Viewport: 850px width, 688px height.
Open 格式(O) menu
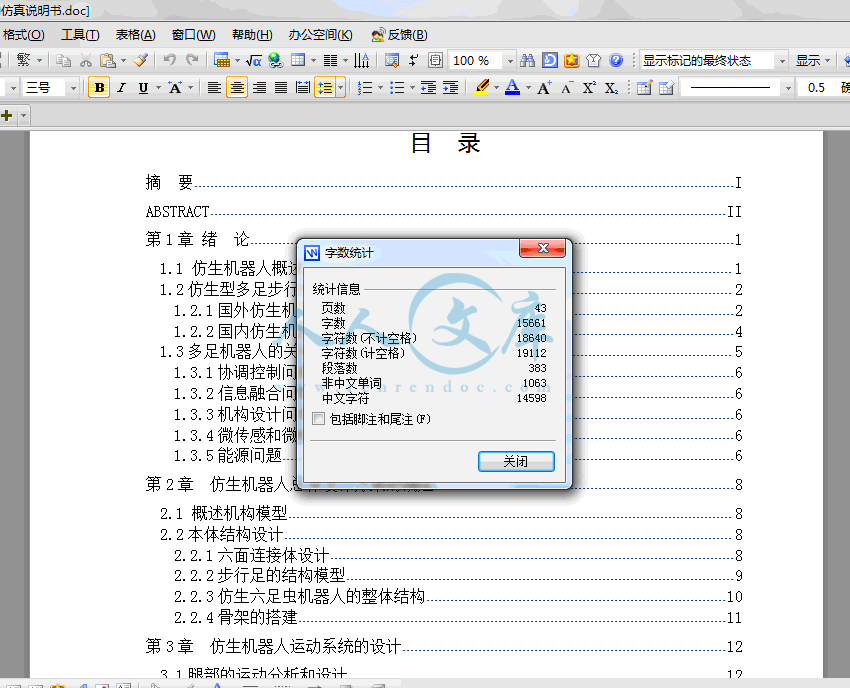point(23,35)
